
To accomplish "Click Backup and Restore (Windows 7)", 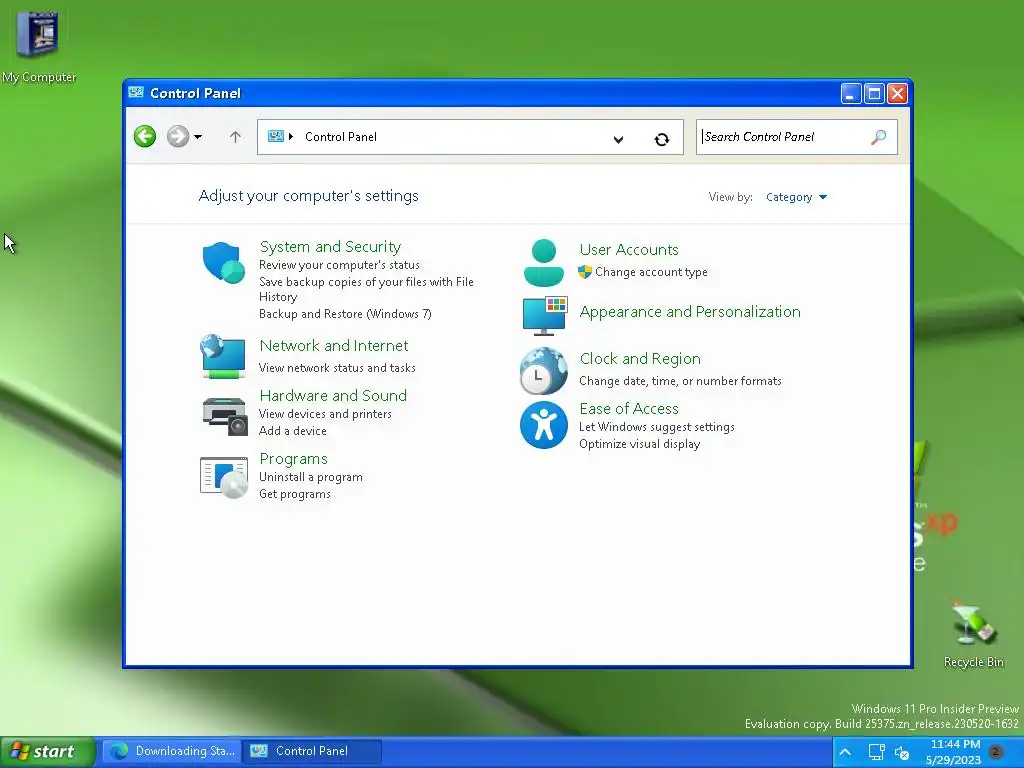I will [x=345, y=314].
